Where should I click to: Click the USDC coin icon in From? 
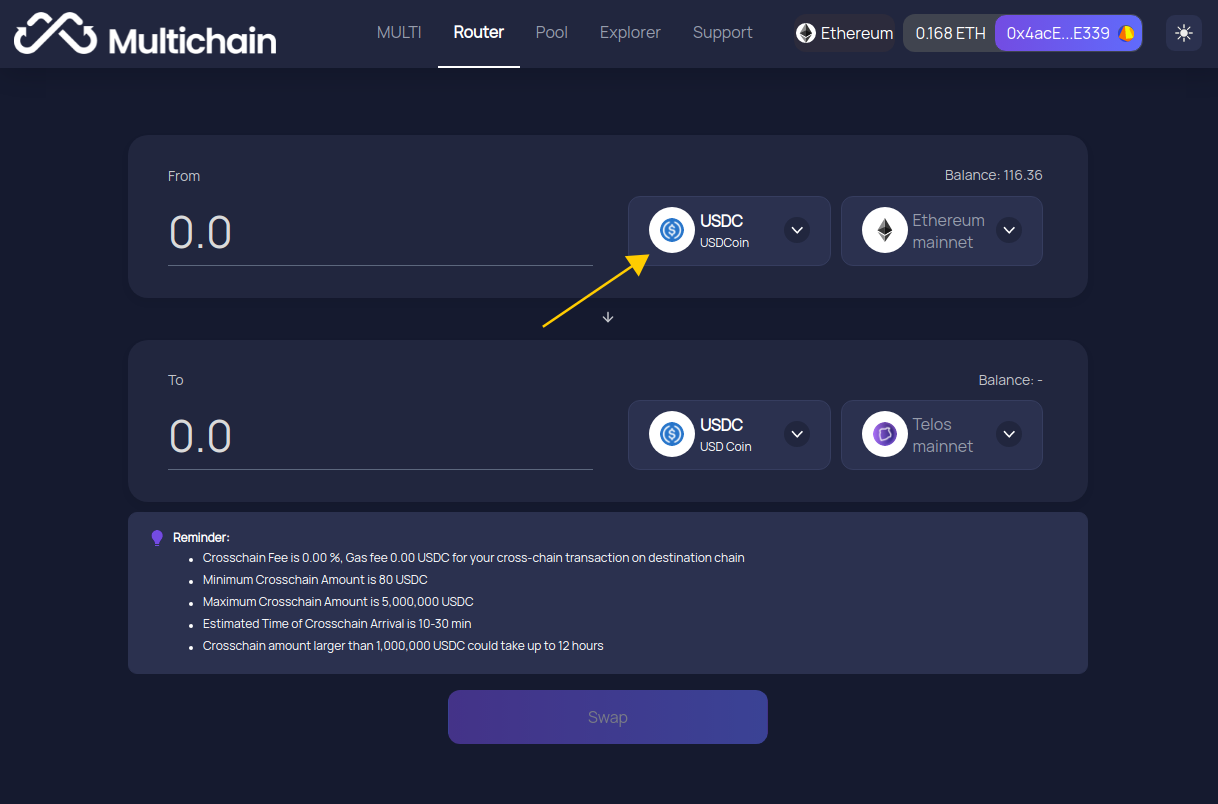pyautogui.click(x=672, y=230)
